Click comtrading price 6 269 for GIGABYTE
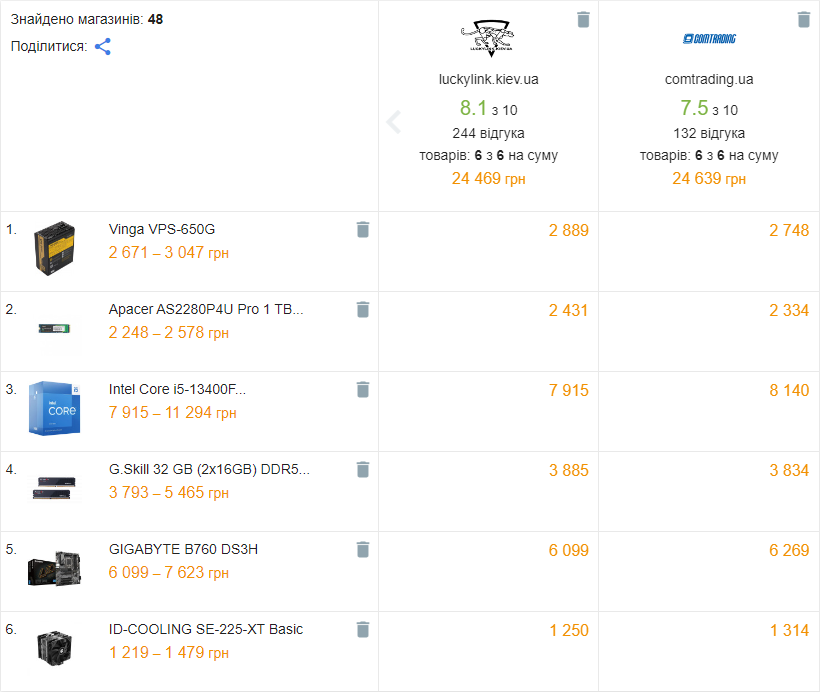Image resolution: width=820 pixels, height=692 pixels. 789,551
